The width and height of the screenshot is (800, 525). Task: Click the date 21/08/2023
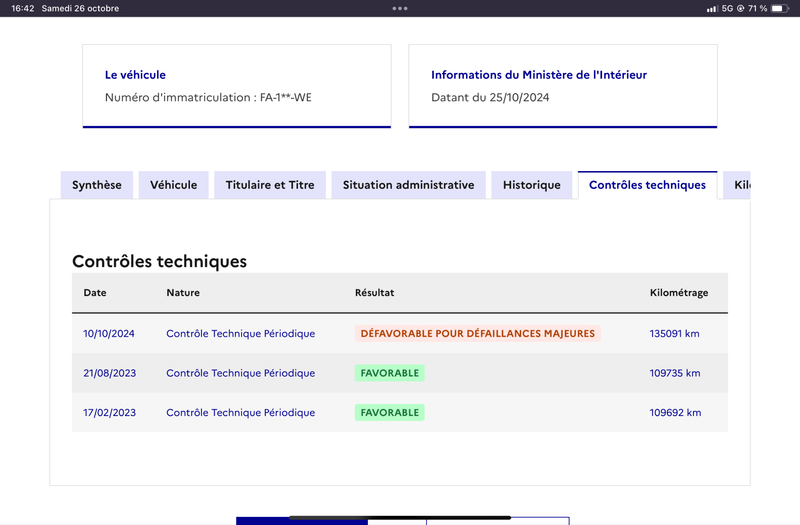click(110, 373)
